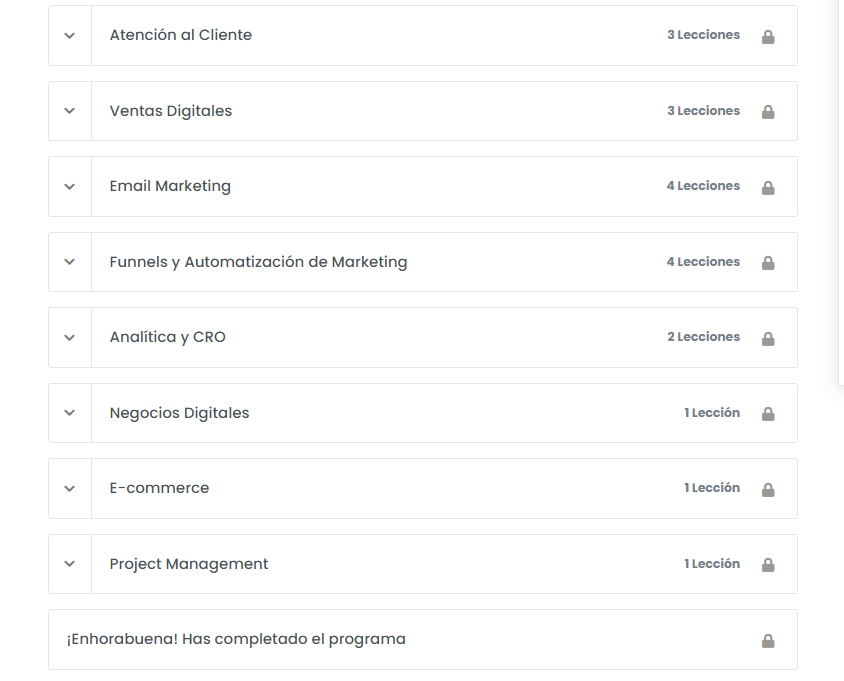Image resolution: width=844 pixels, height=681 pixels.
Task: Click the padlock beside Project Management
Action: click(x=768, y=565)
